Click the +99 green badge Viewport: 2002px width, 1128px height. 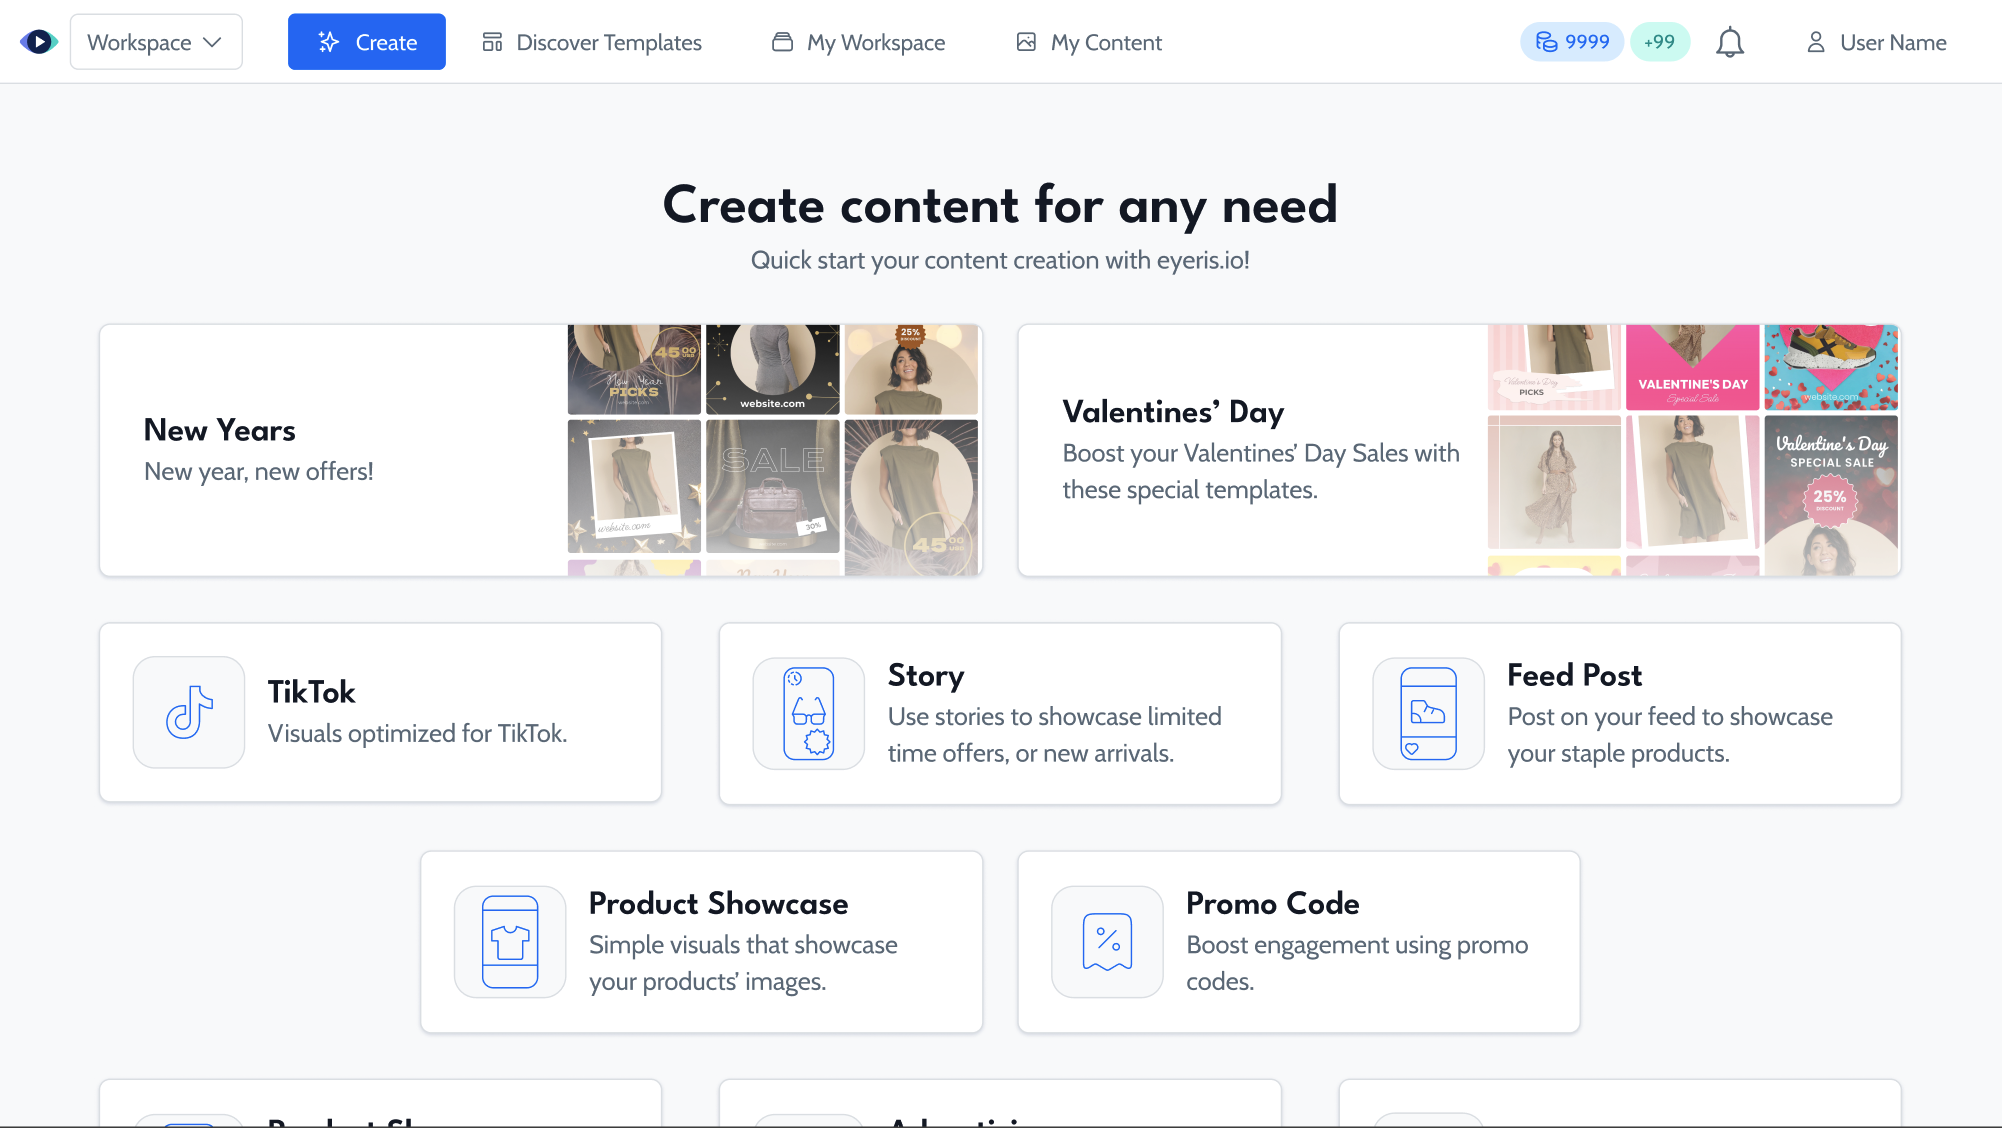pyautogui.click(x=1659, y=42)
